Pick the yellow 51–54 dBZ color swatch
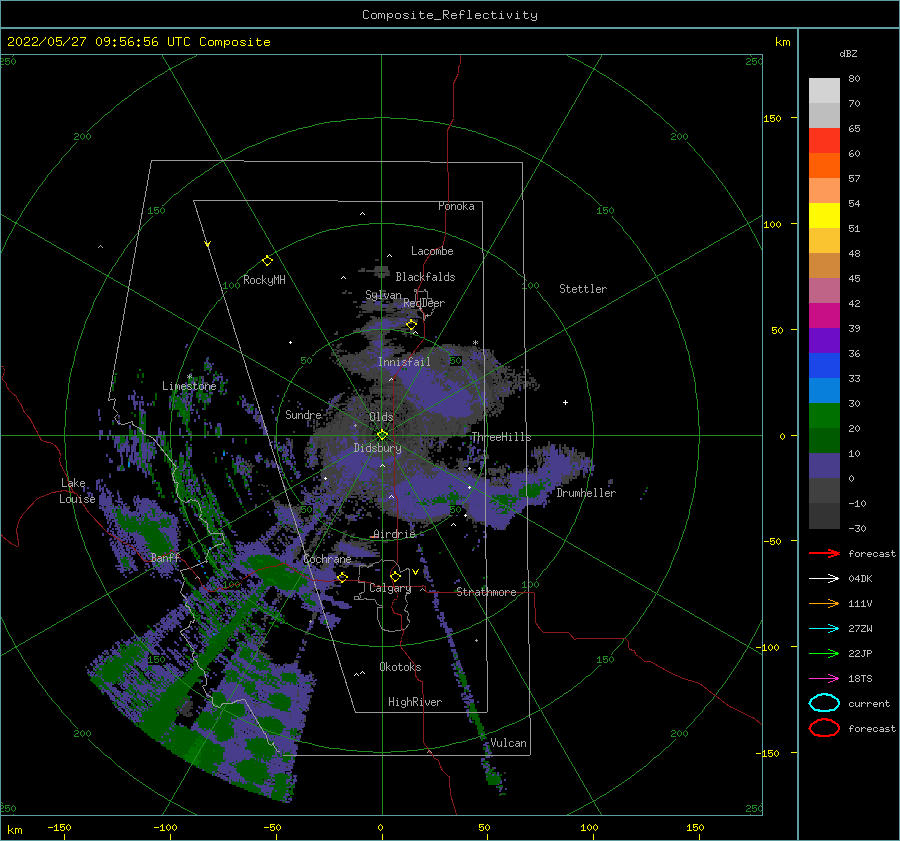Screen dimensions: 900x841 click(x=824, y=216)
